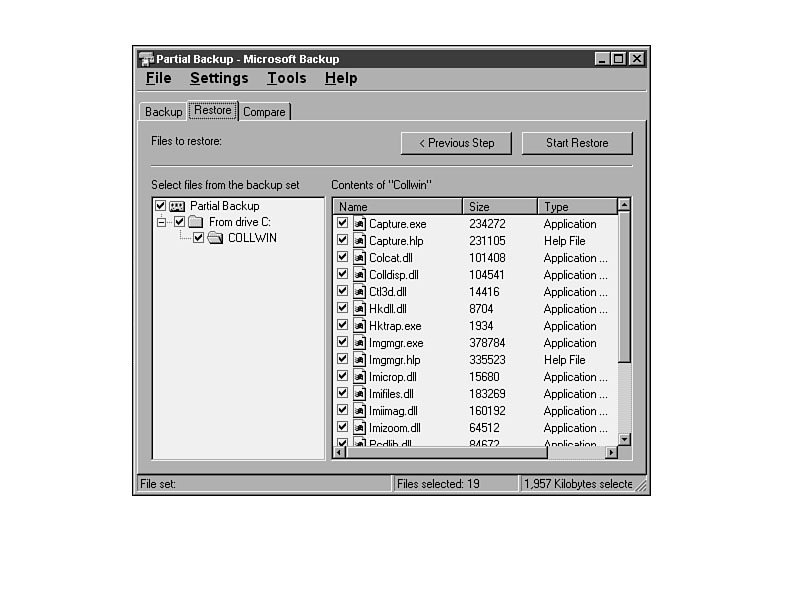The height and width of the screenshot is (600, 800).
Task: Sort the file list by Name column
Action: [x=397, y=207]
